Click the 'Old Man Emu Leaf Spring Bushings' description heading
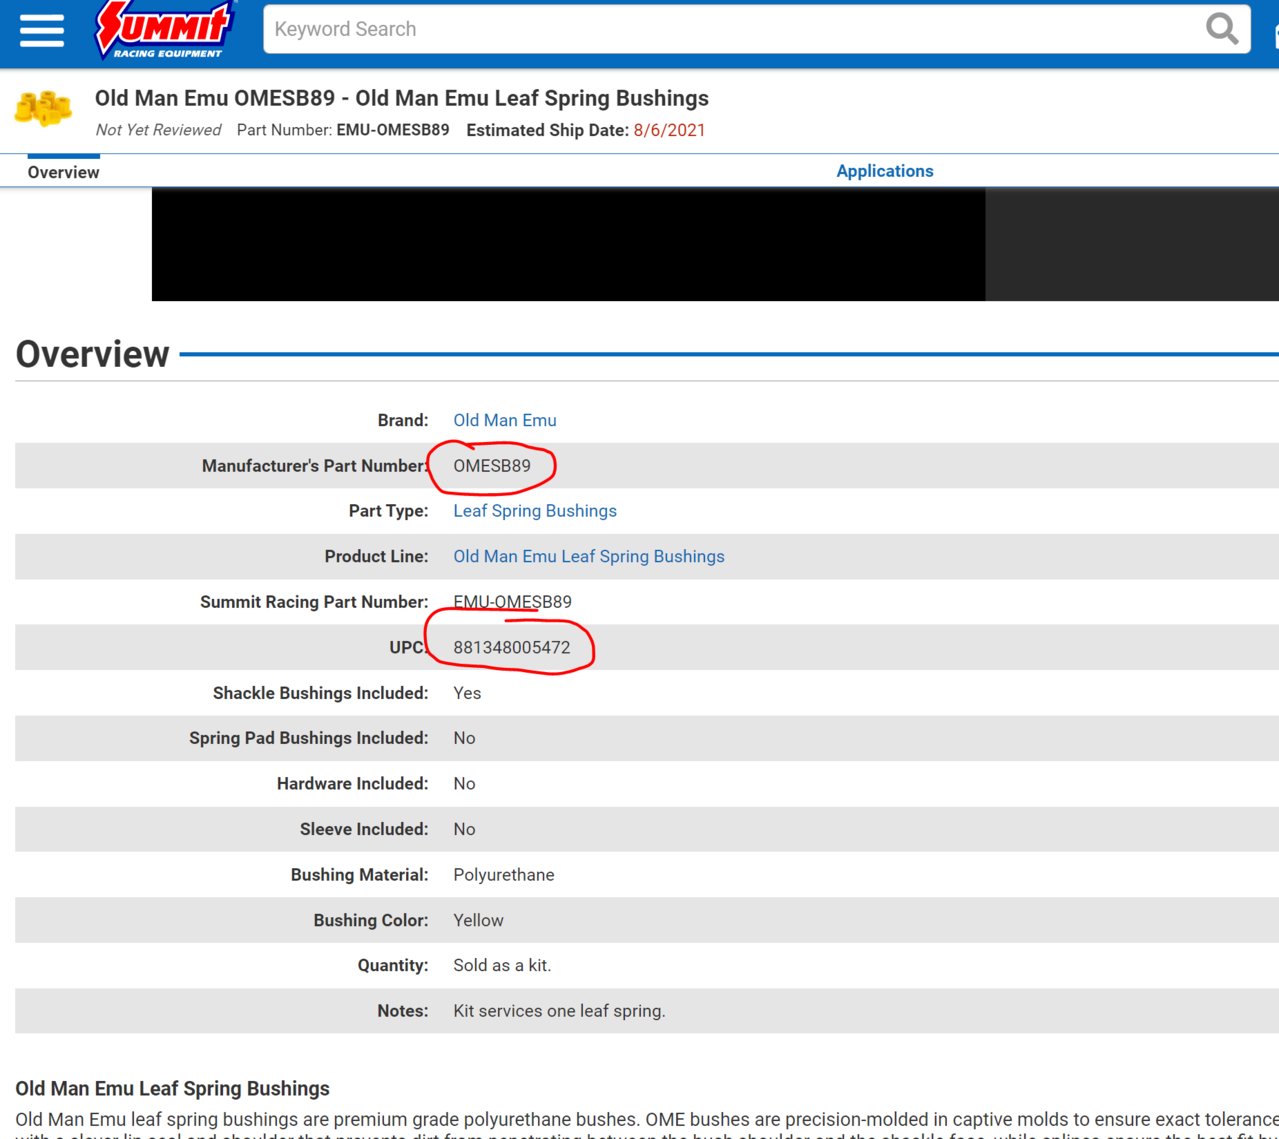This screenshot has width=1279, height=1139. coord(172,1088)
